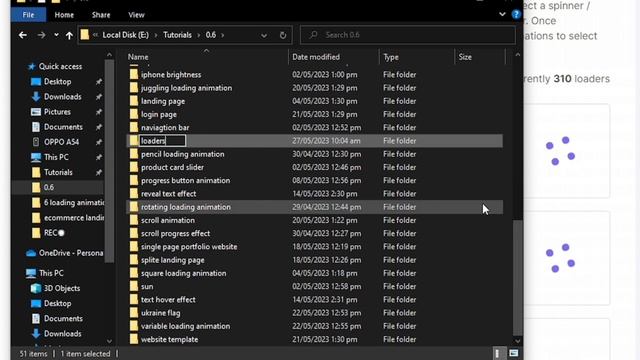Open 6 loading animation folder in sidebar
Screen dimensions: 640x360
[73, 202]
